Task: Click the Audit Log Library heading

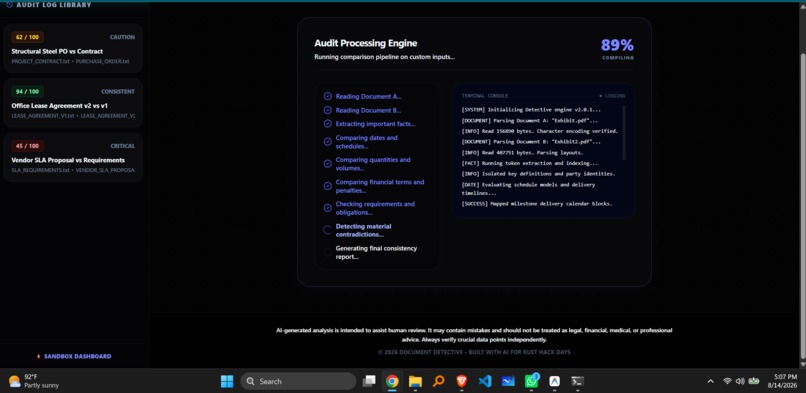Action: [54, 5]
